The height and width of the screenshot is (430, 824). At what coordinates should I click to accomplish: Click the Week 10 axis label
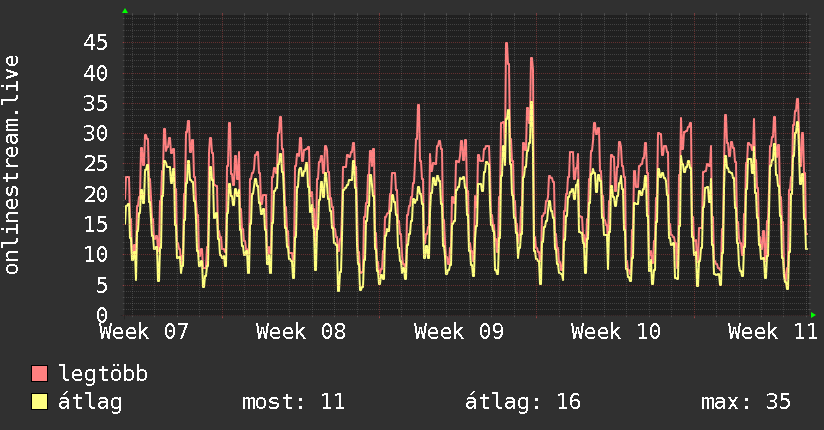pyautogui.click(x=616, y=332)
